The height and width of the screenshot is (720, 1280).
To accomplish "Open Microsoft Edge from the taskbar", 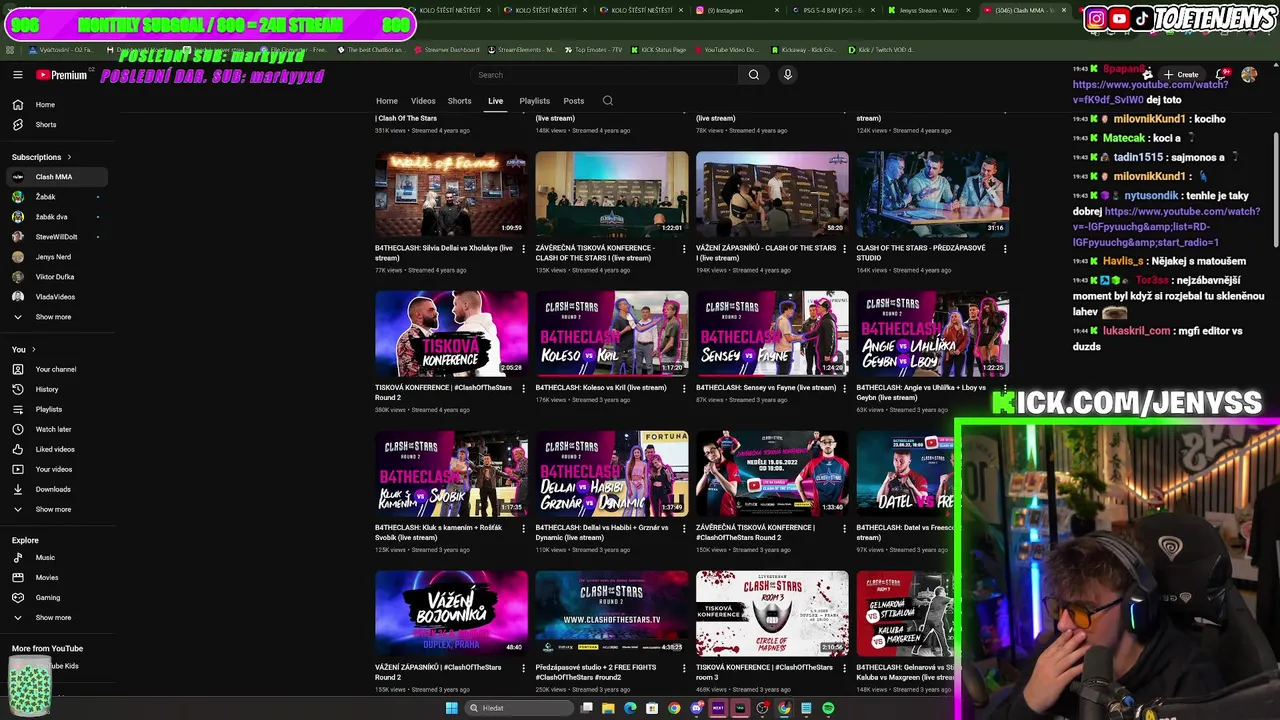I will point(630,708).
